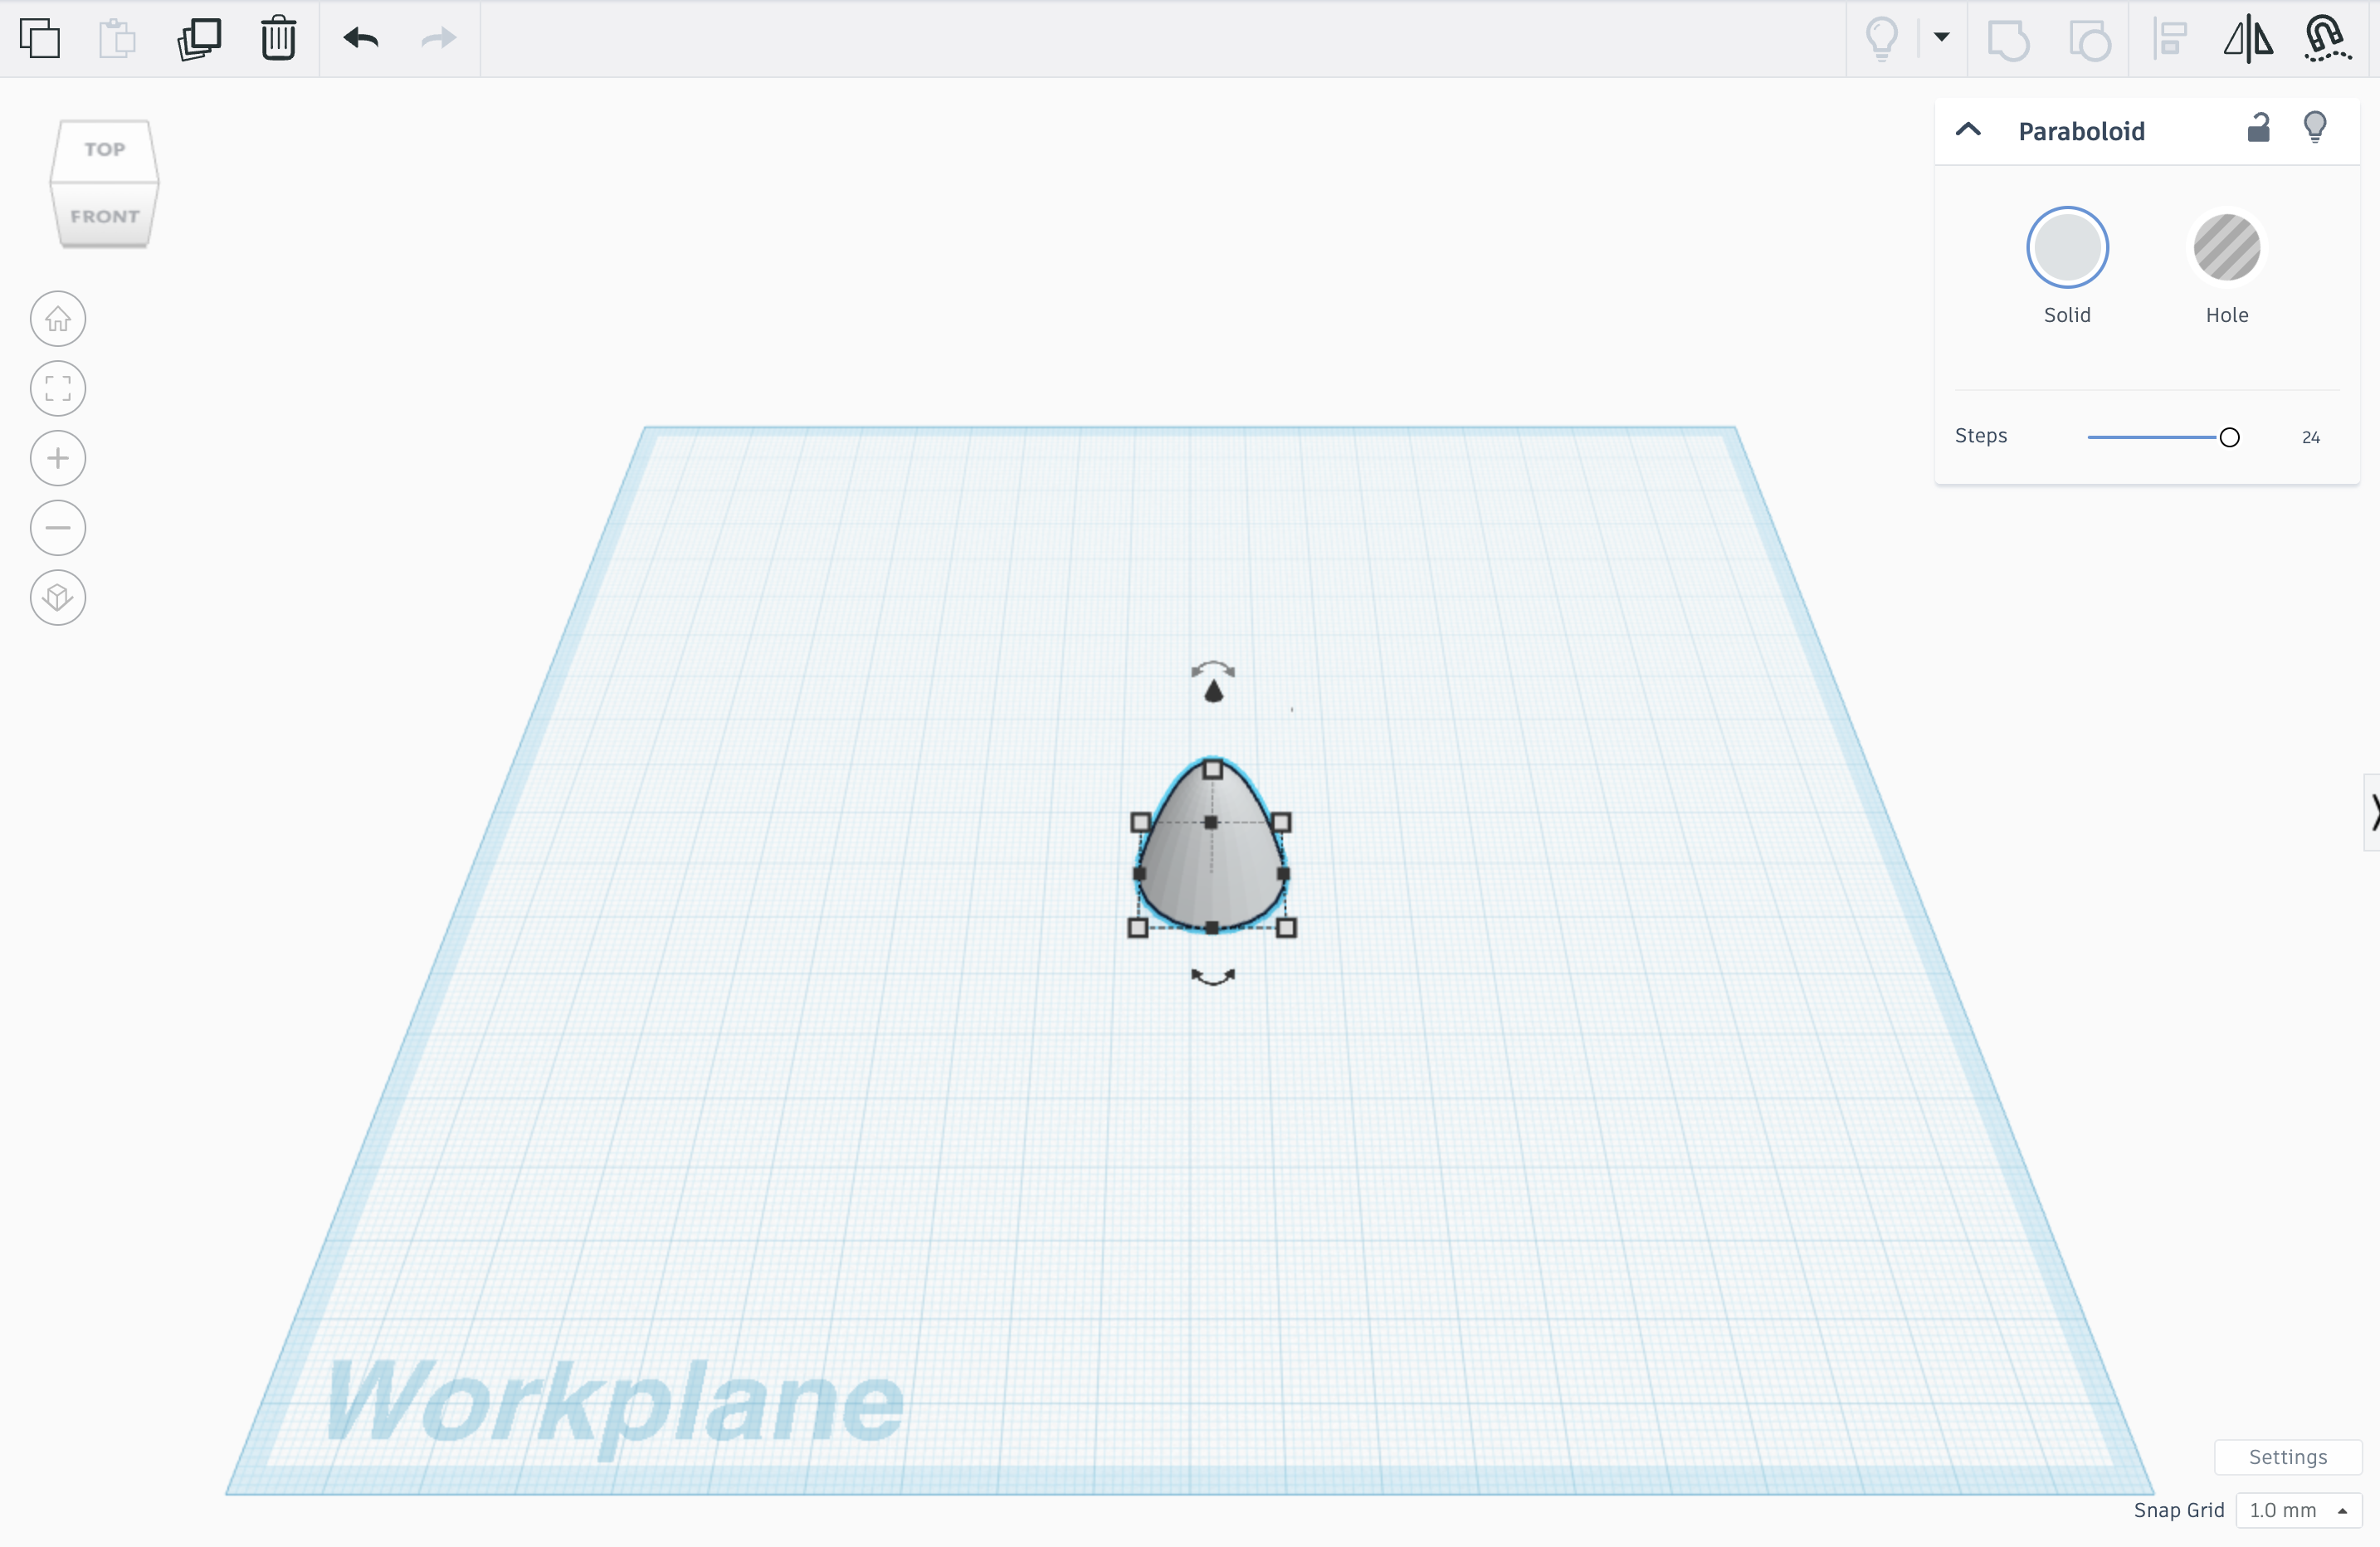
Task: Toggle the lock editing padlock icon
Action: (2259, 128)
